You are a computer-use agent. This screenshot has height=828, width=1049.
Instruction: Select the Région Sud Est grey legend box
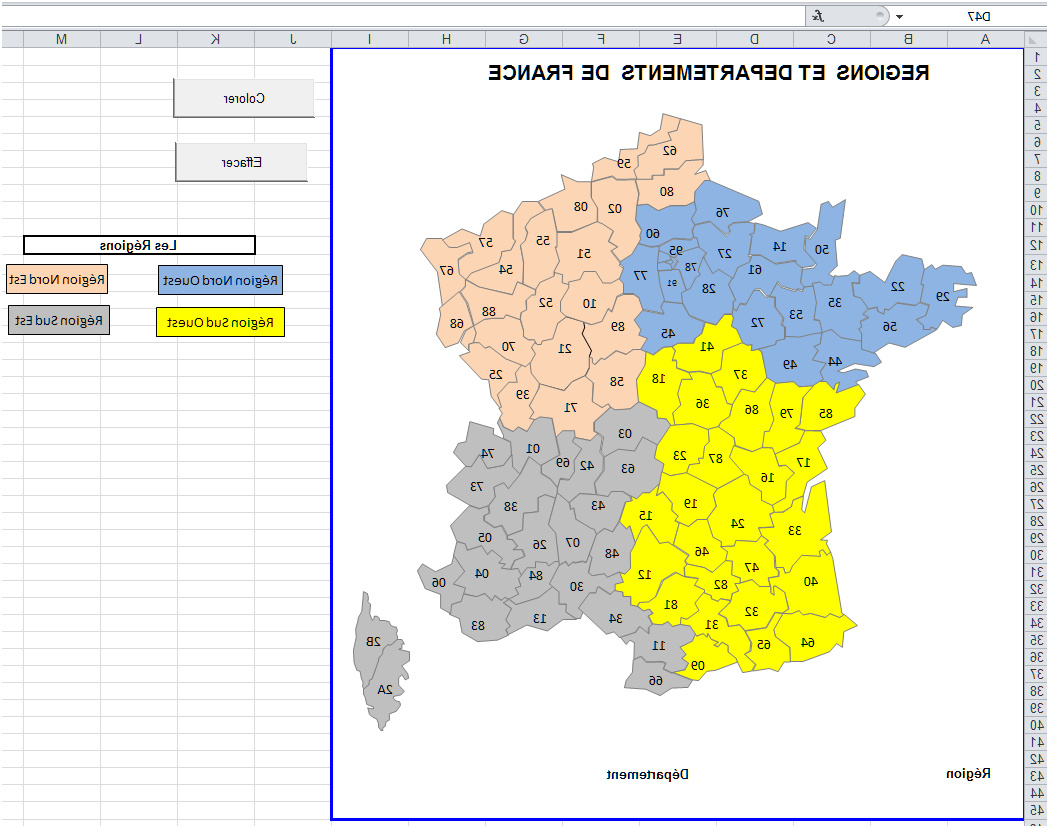tap(59, 320)
